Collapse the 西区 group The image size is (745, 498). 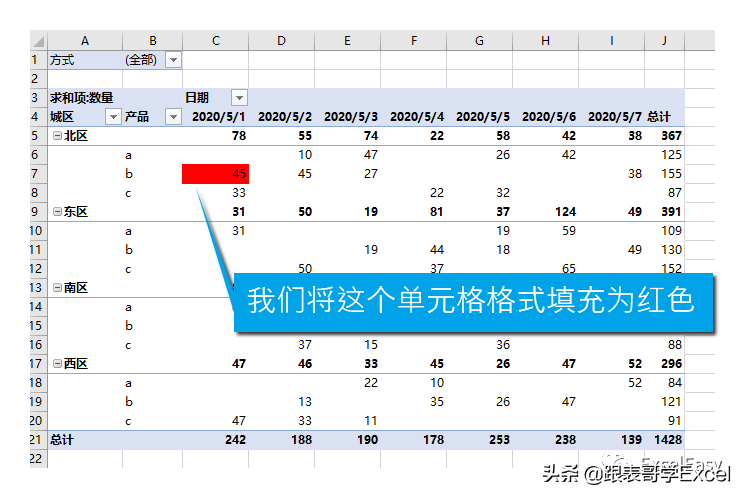[57, 364]
